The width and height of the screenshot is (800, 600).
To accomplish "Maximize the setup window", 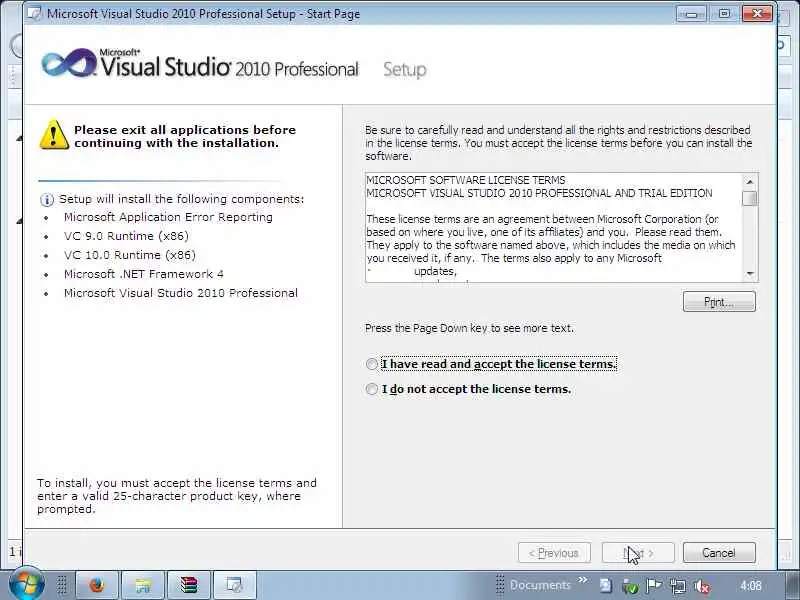I will [724, 13].
